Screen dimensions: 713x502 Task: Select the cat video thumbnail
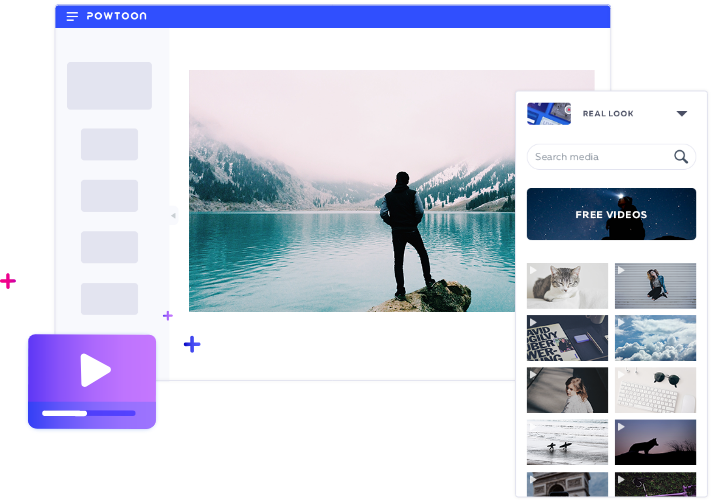point(567,286)
